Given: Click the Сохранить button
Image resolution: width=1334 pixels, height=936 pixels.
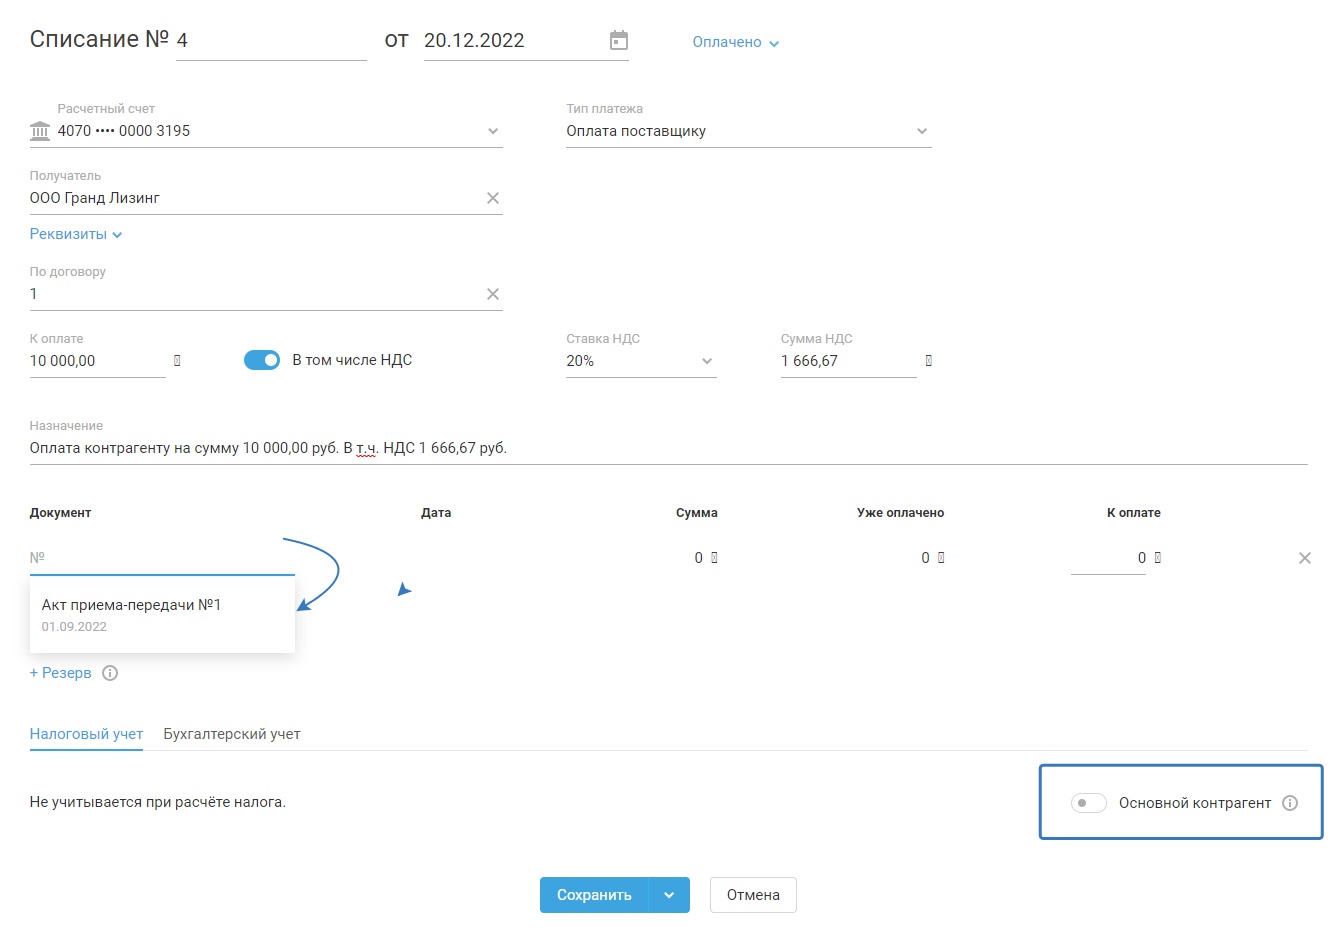Looking at the screenshot, I should point(594,895).
